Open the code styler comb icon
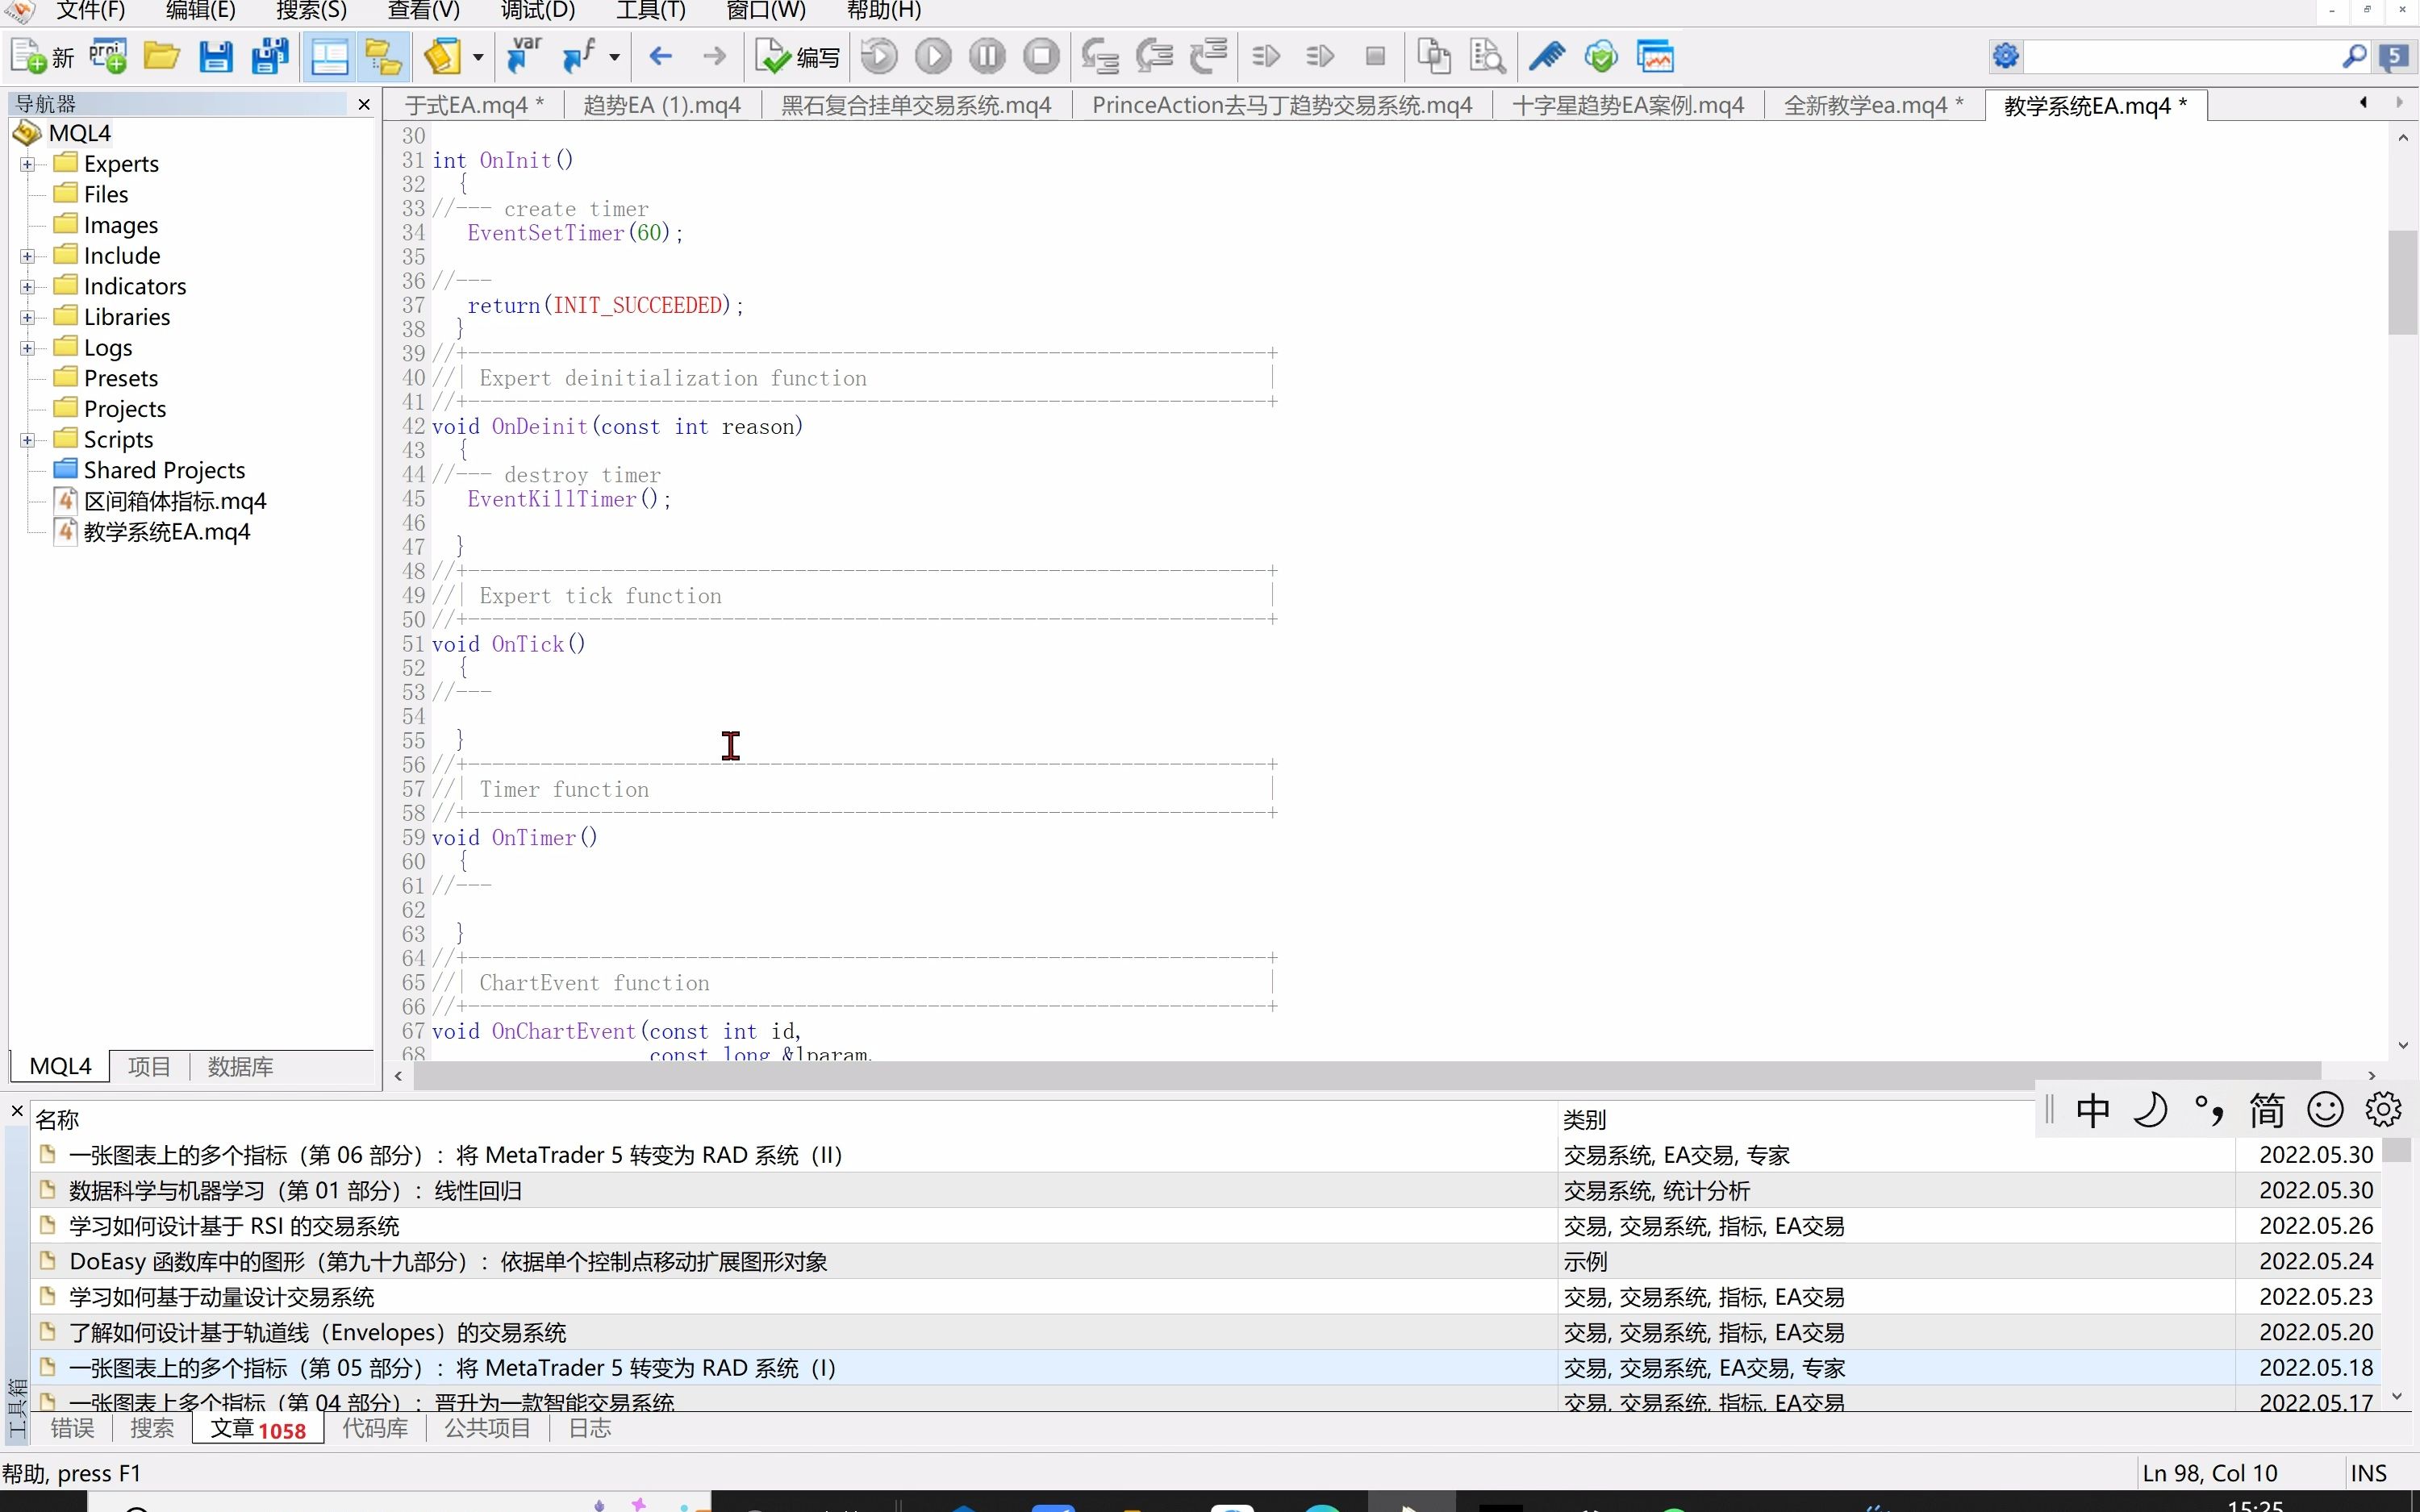 click(1546, 57)
